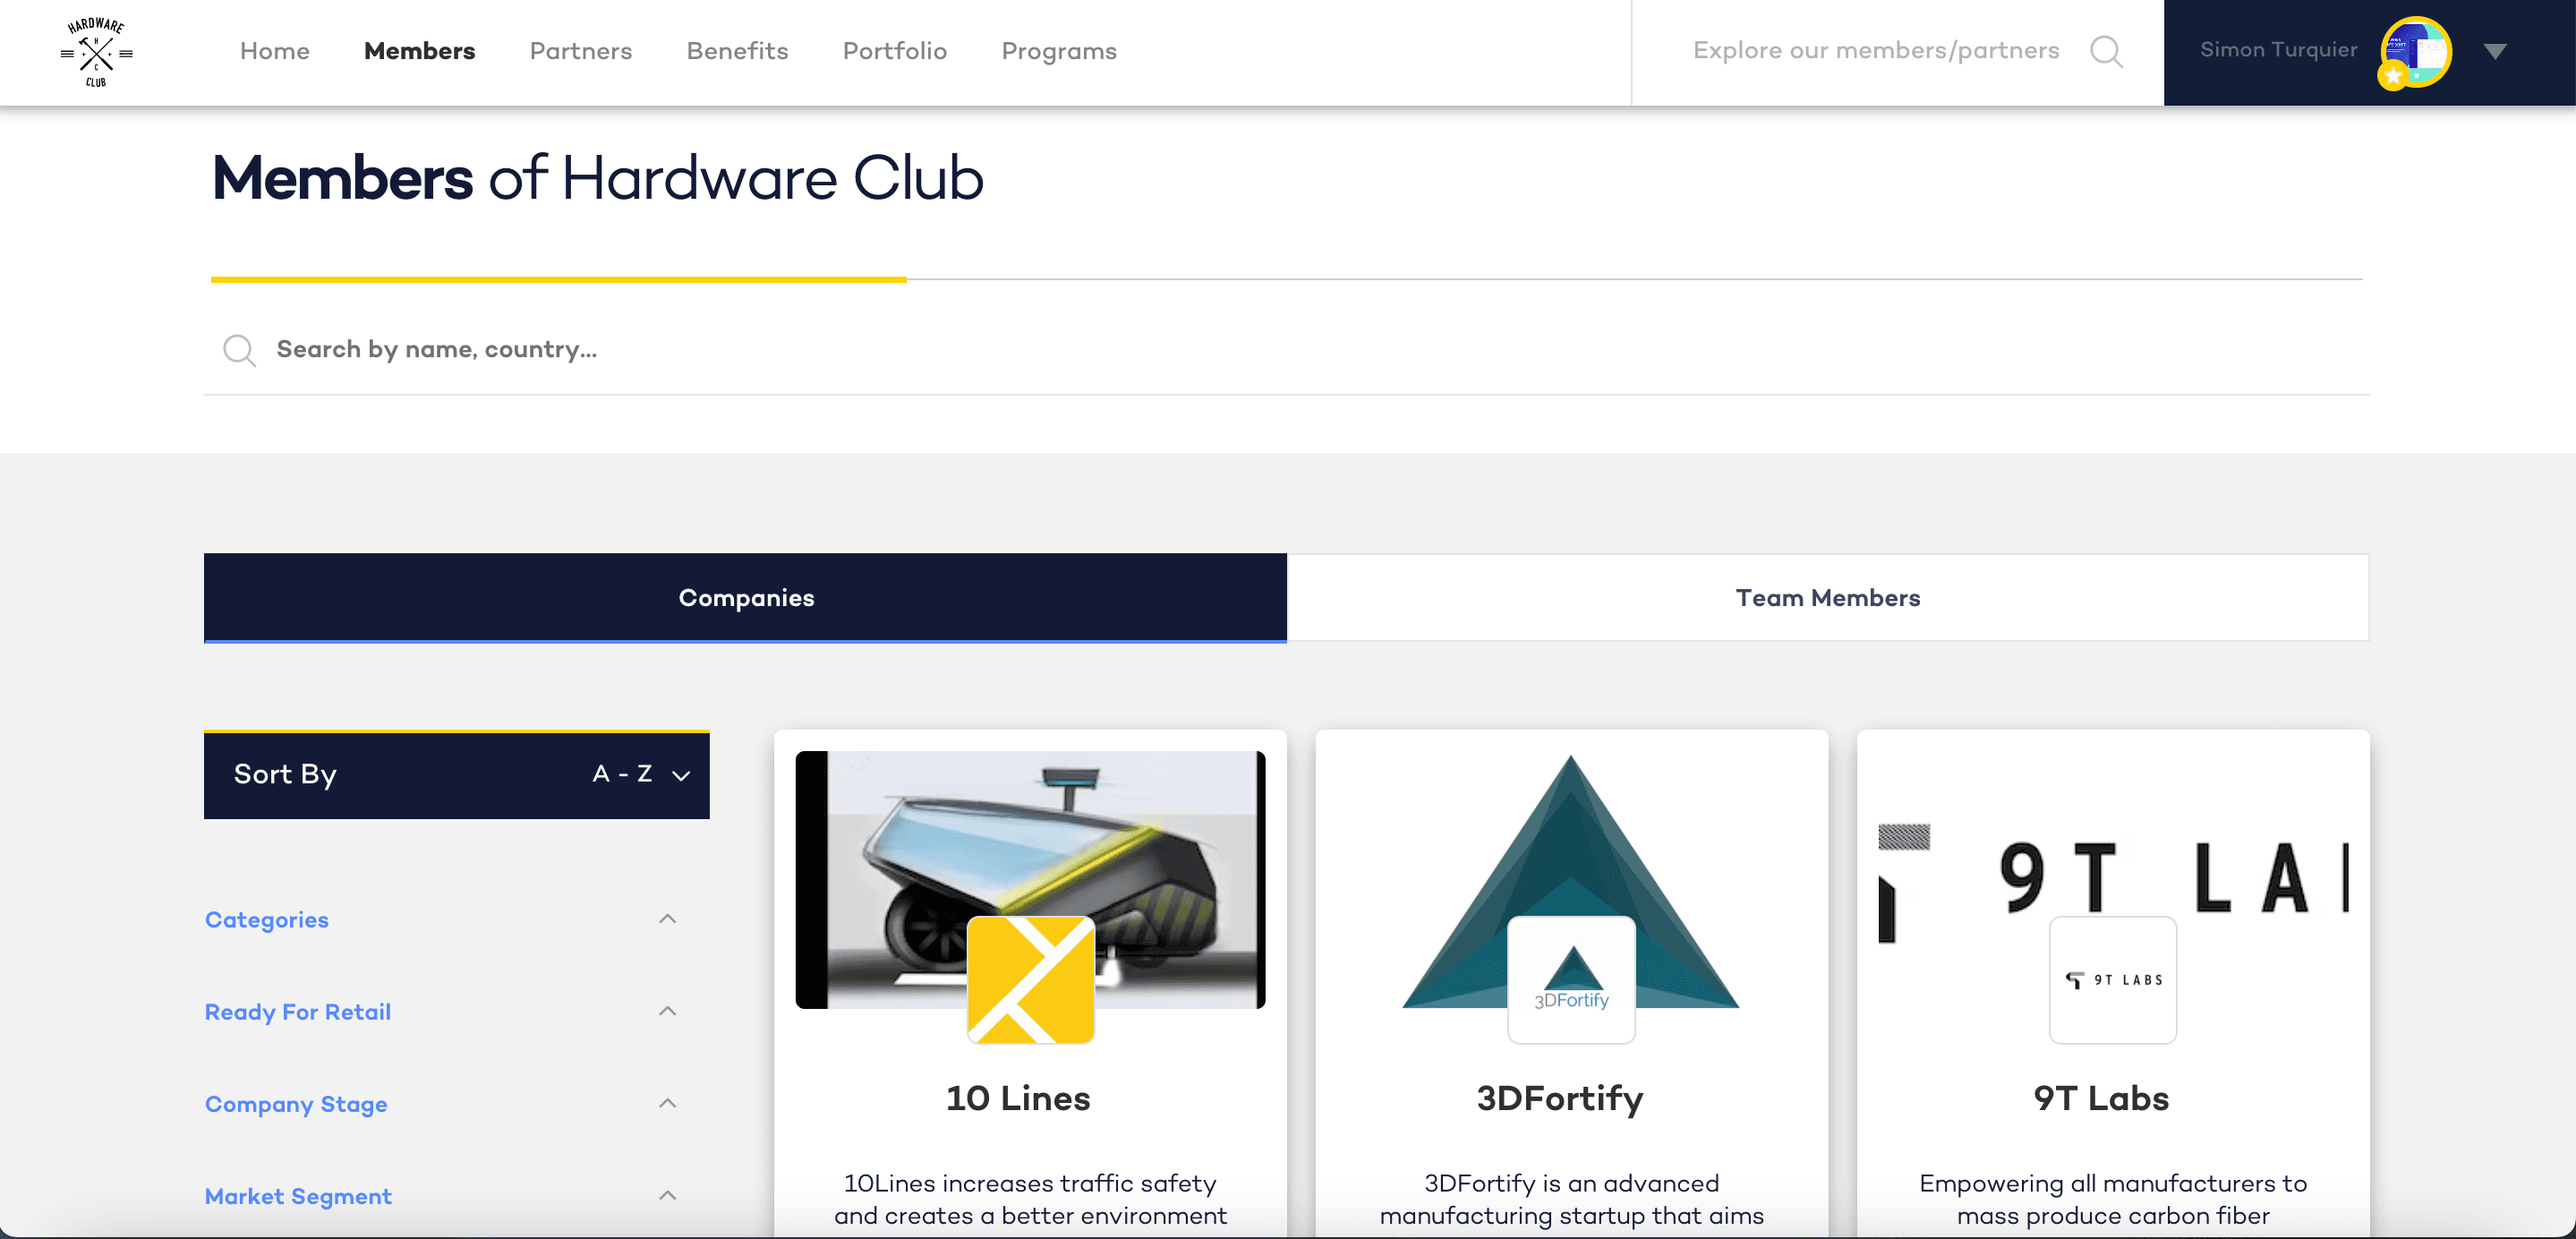Go to the Programs page

1059,51
